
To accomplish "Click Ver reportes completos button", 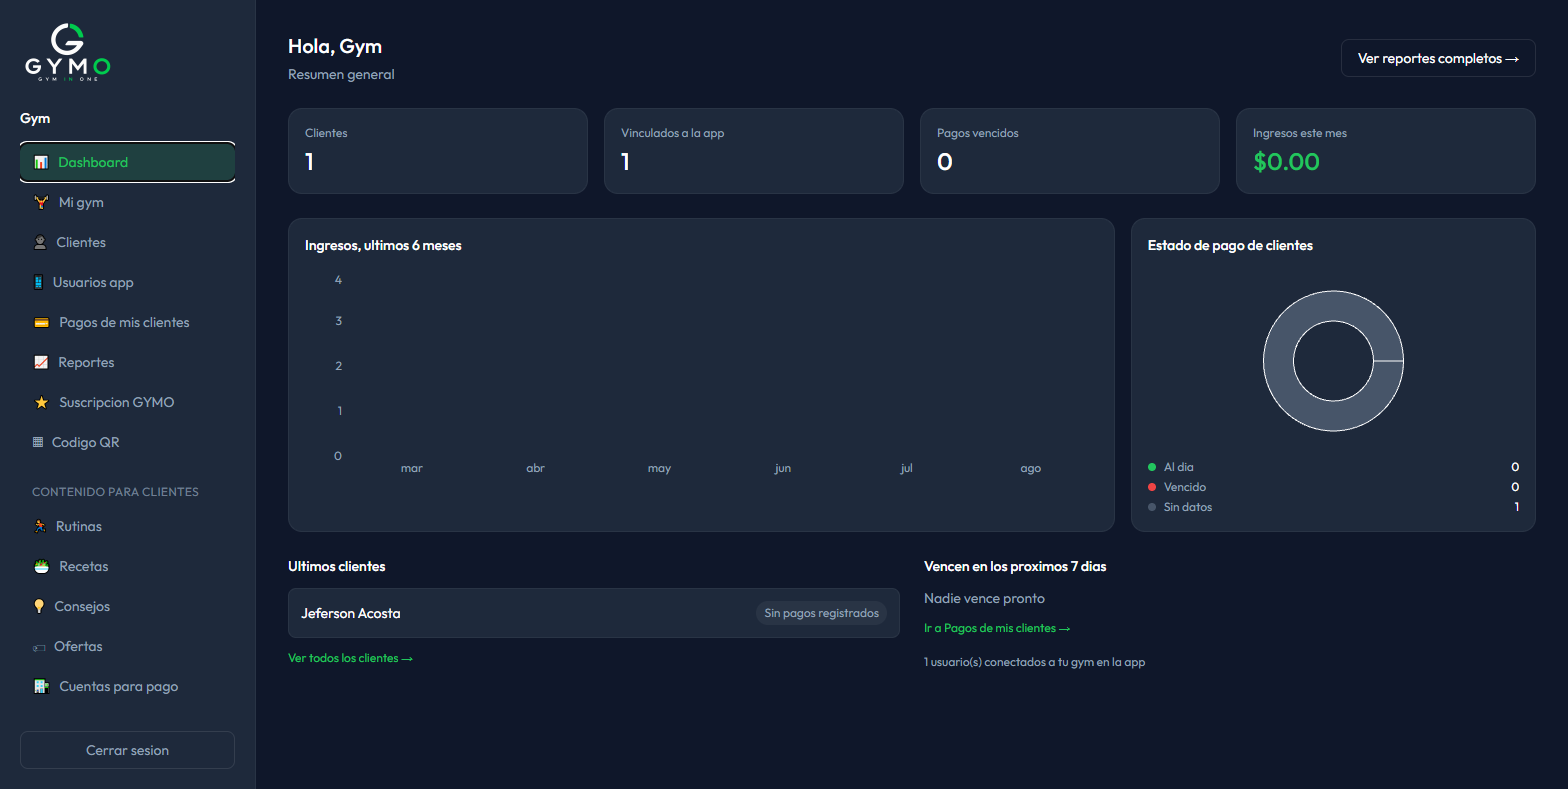I will [x=1438, y=58].
